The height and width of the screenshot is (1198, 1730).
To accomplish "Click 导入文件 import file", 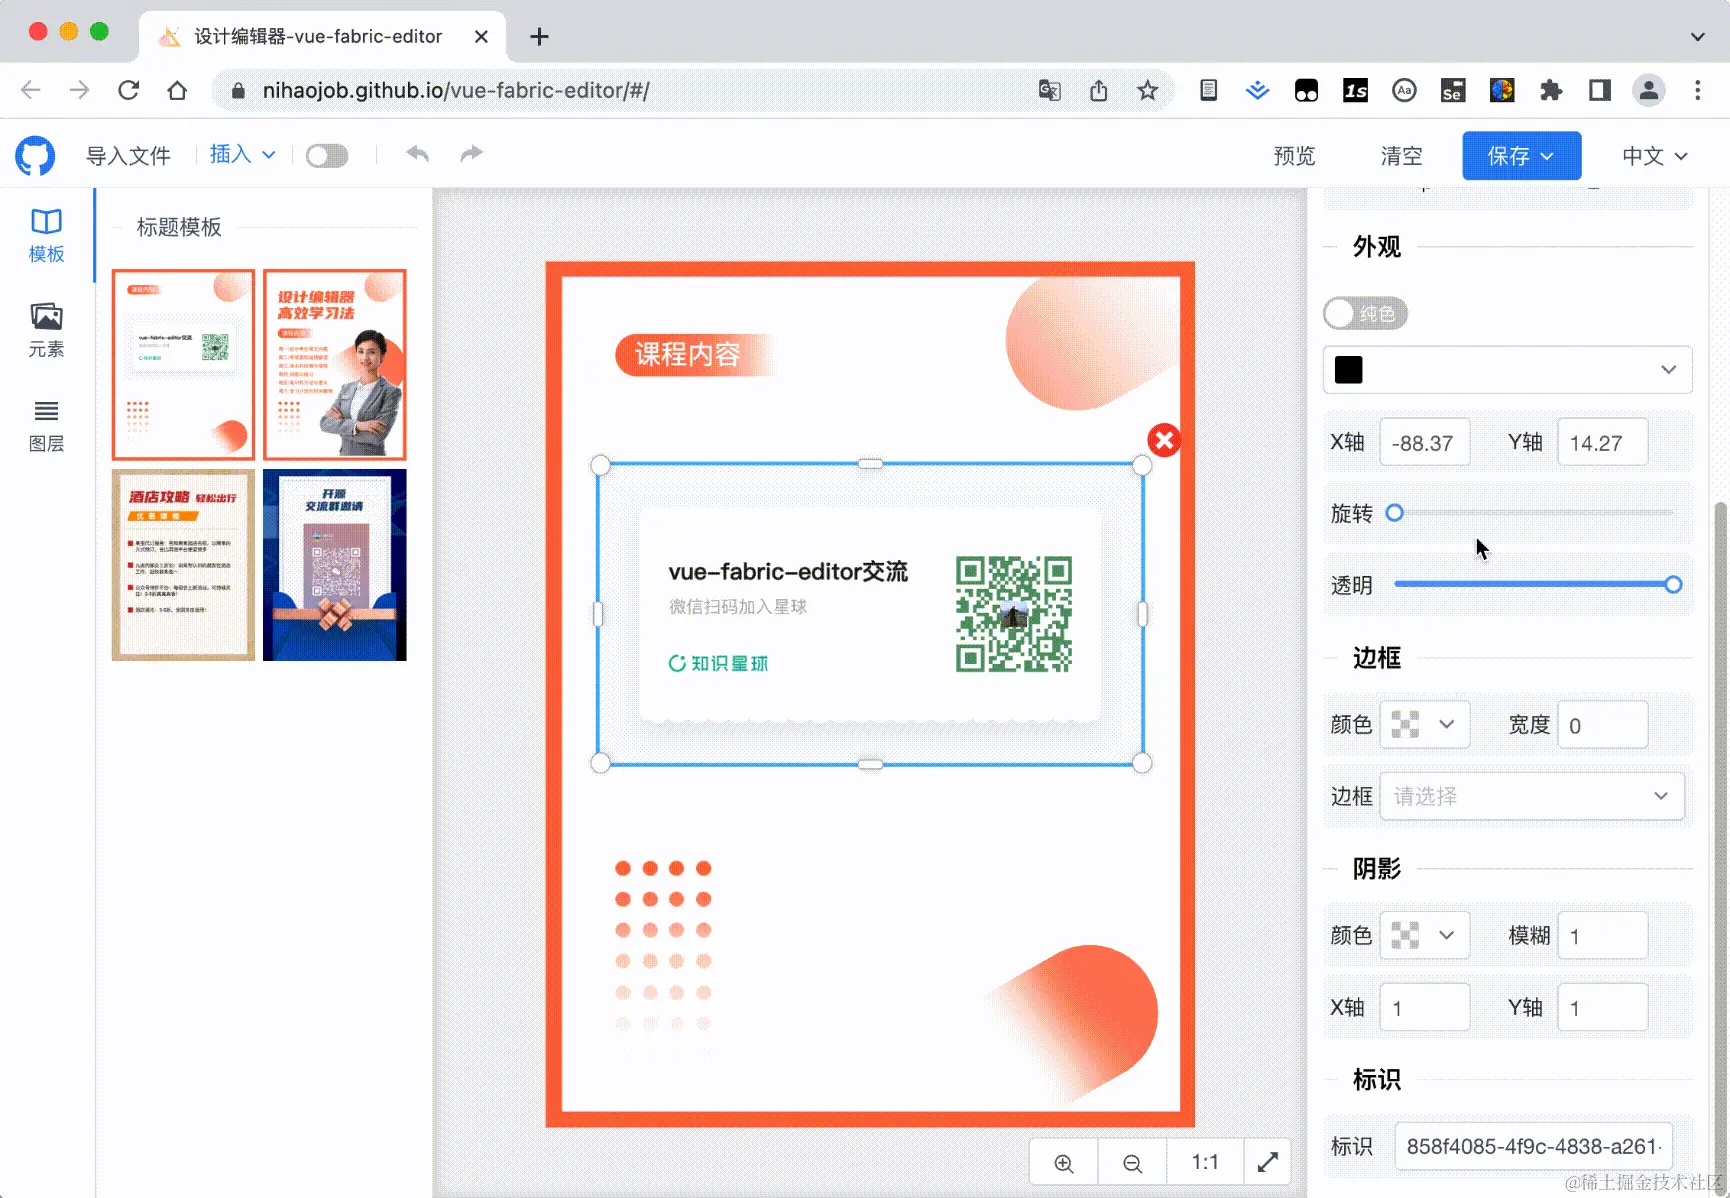I will (128, 156).
